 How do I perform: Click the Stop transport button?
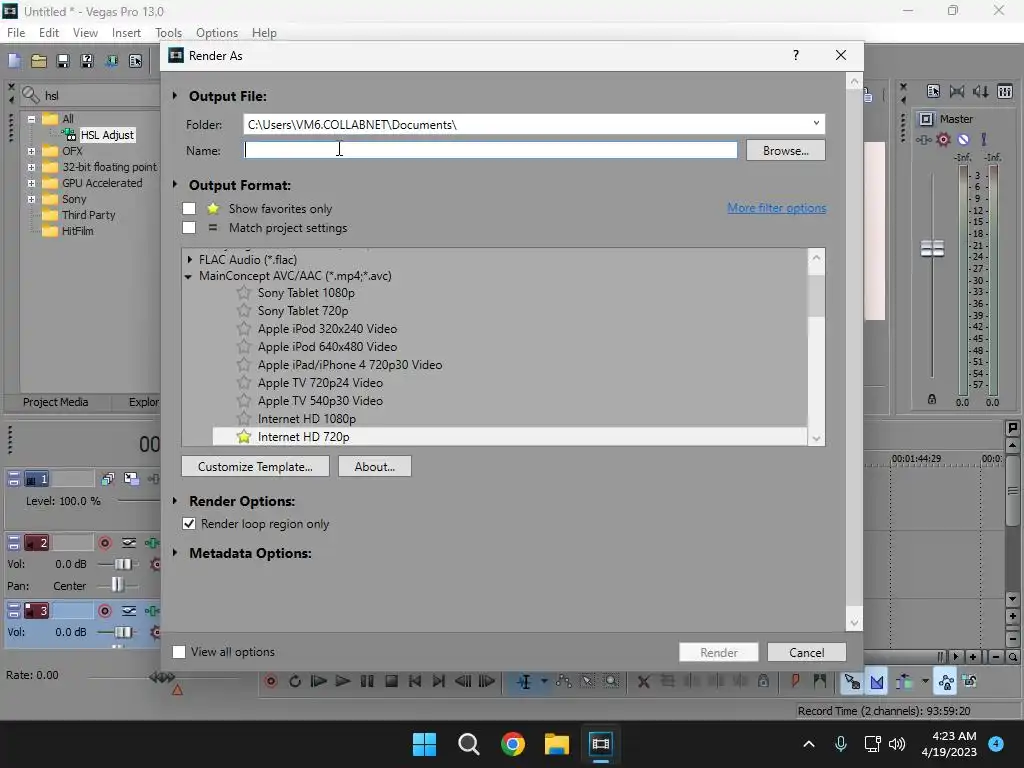[391, 681]
